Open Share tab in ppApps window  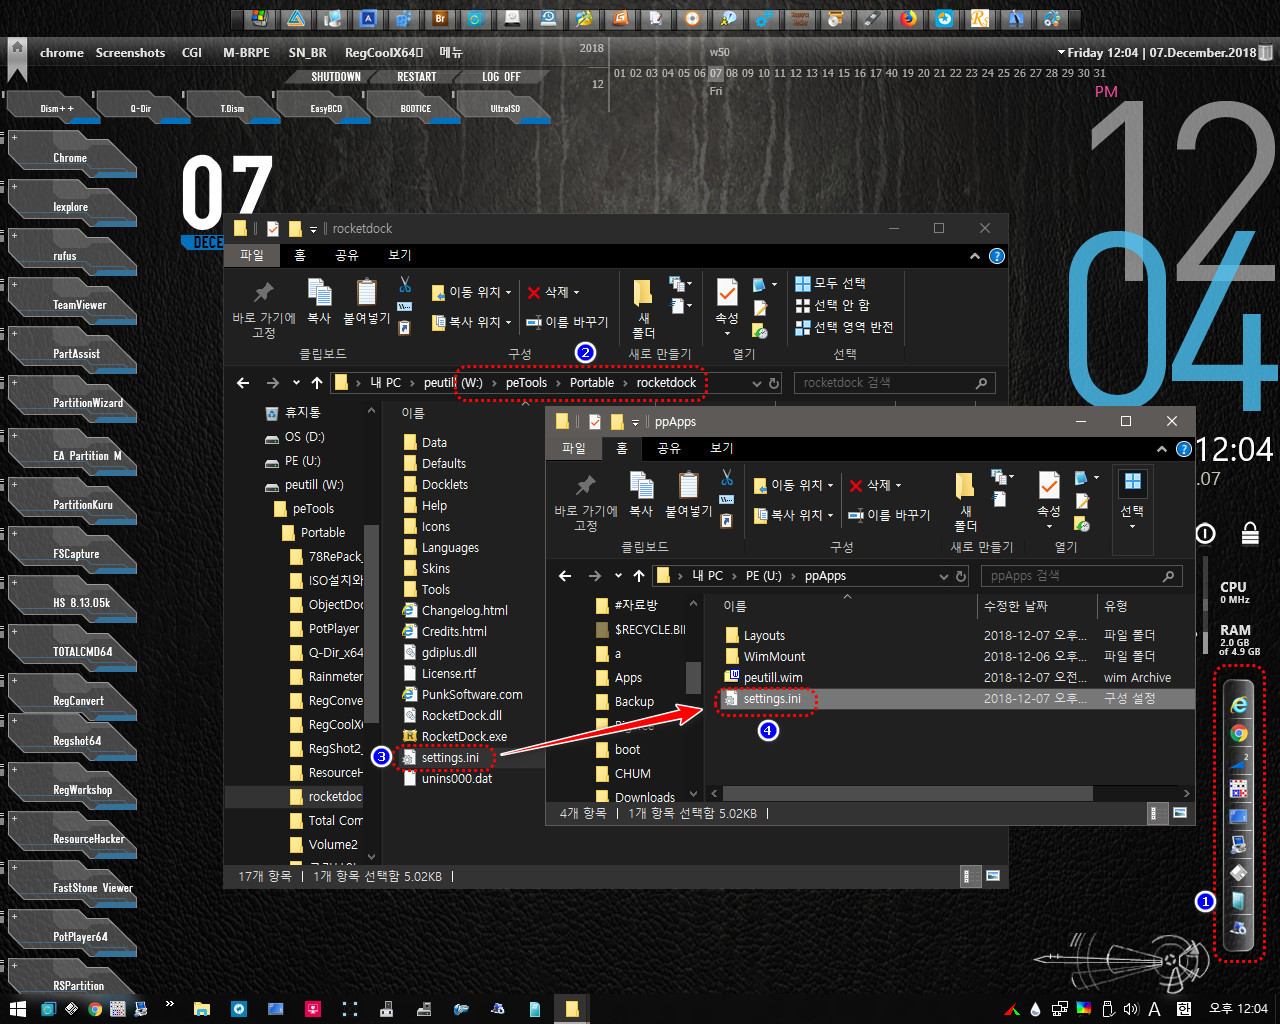[x=669, y=448]
